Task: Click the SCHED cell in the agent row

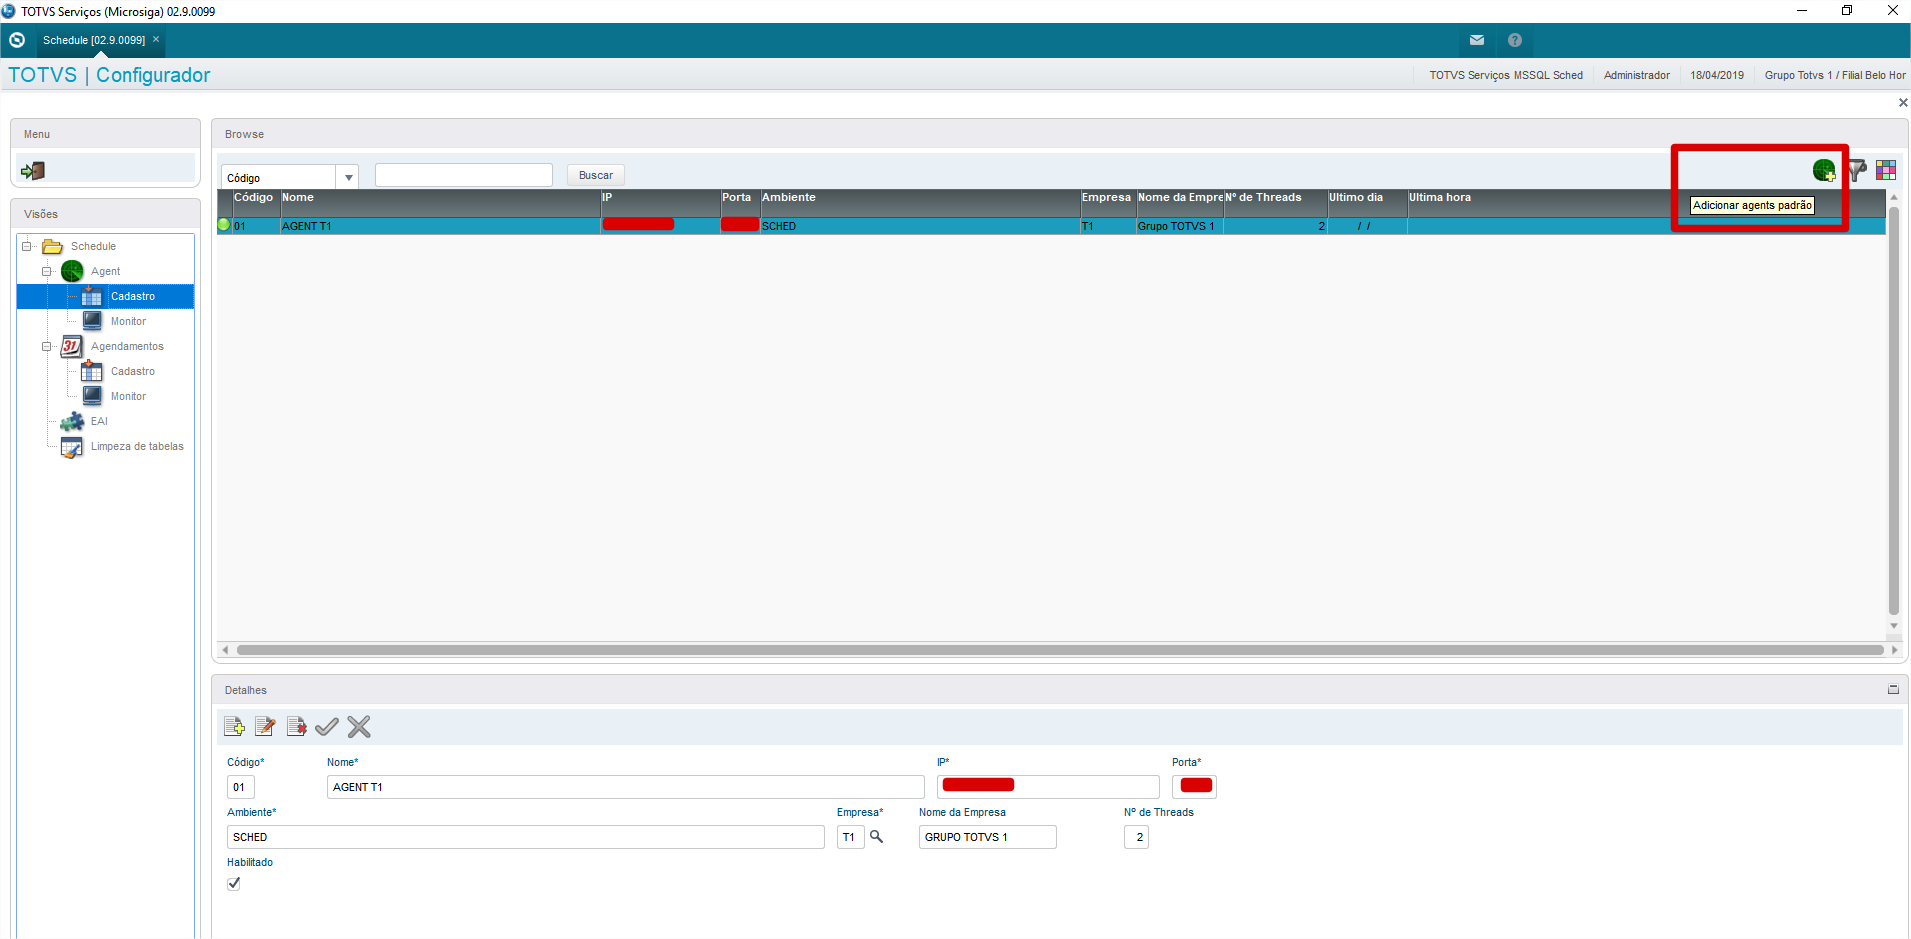Action: (920, 226)
